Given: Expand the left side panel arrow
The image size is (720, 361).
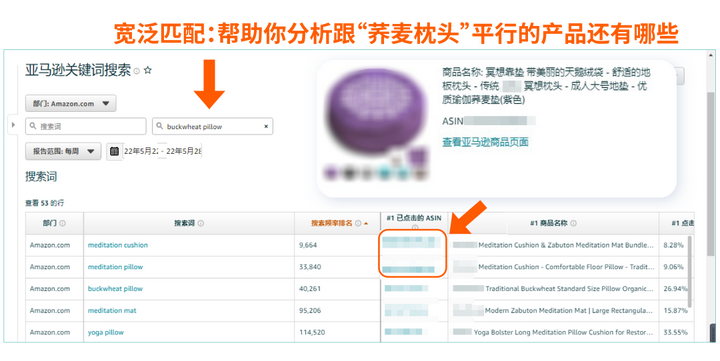Looking at the screenshot, I should coord(13,125).
